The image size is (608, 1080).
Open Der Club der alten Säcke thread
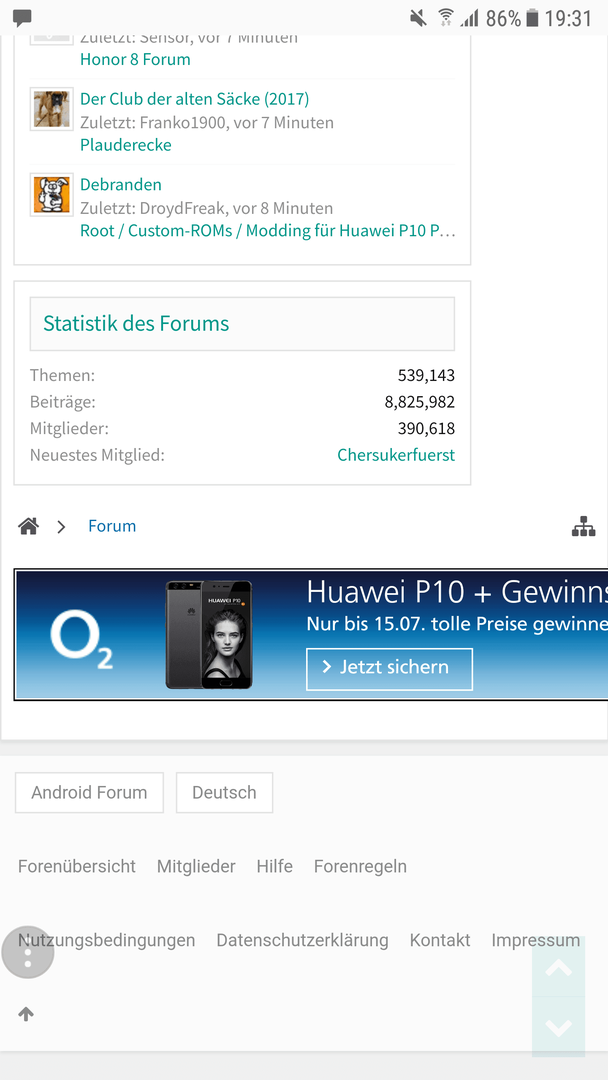[195, 99]
